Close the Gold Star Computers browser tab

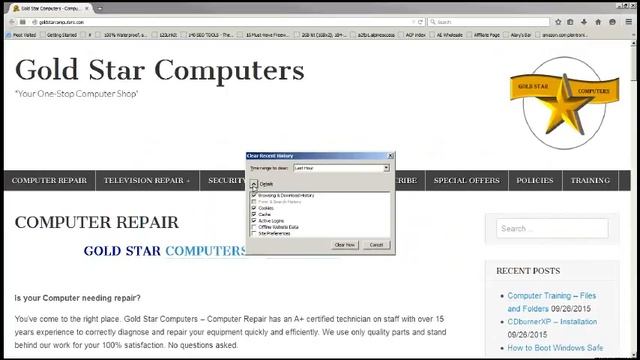(x=87, y=8)
